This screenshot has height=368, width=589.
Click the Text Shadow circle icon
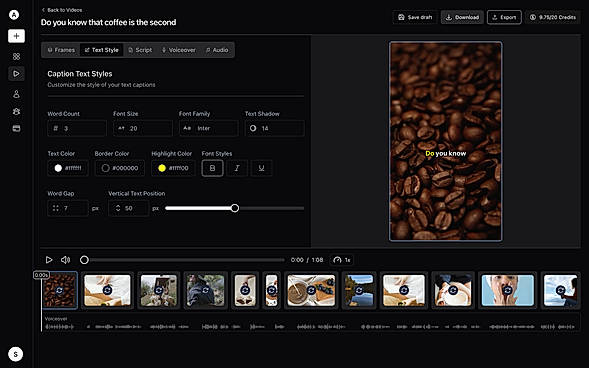tap(253, 128)
